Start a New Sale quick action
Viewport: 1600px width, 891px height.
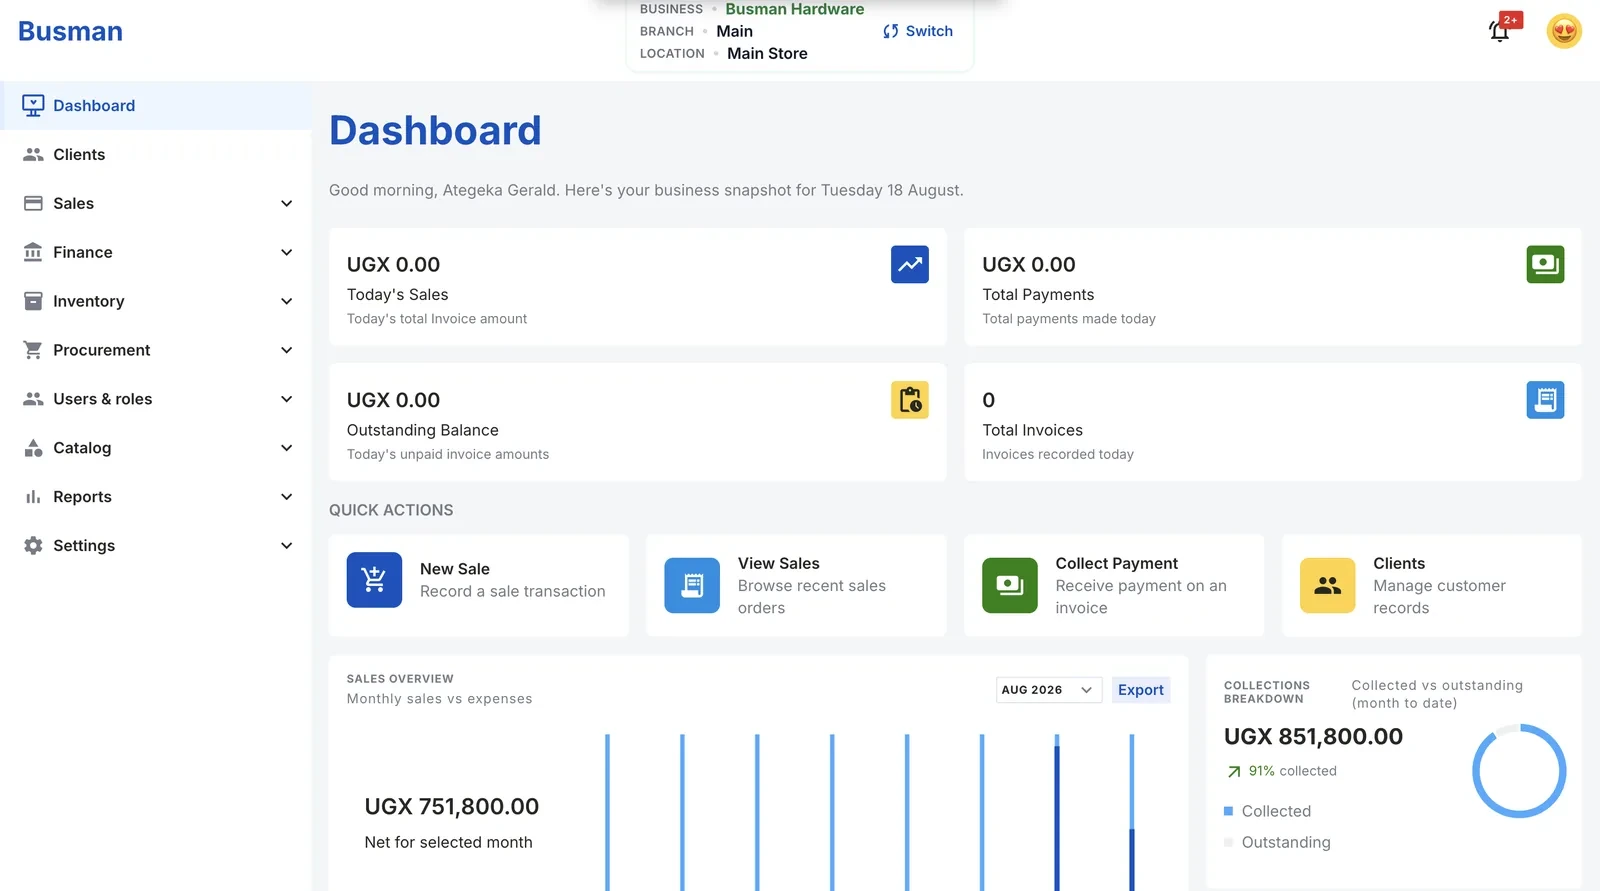(479, 585)
